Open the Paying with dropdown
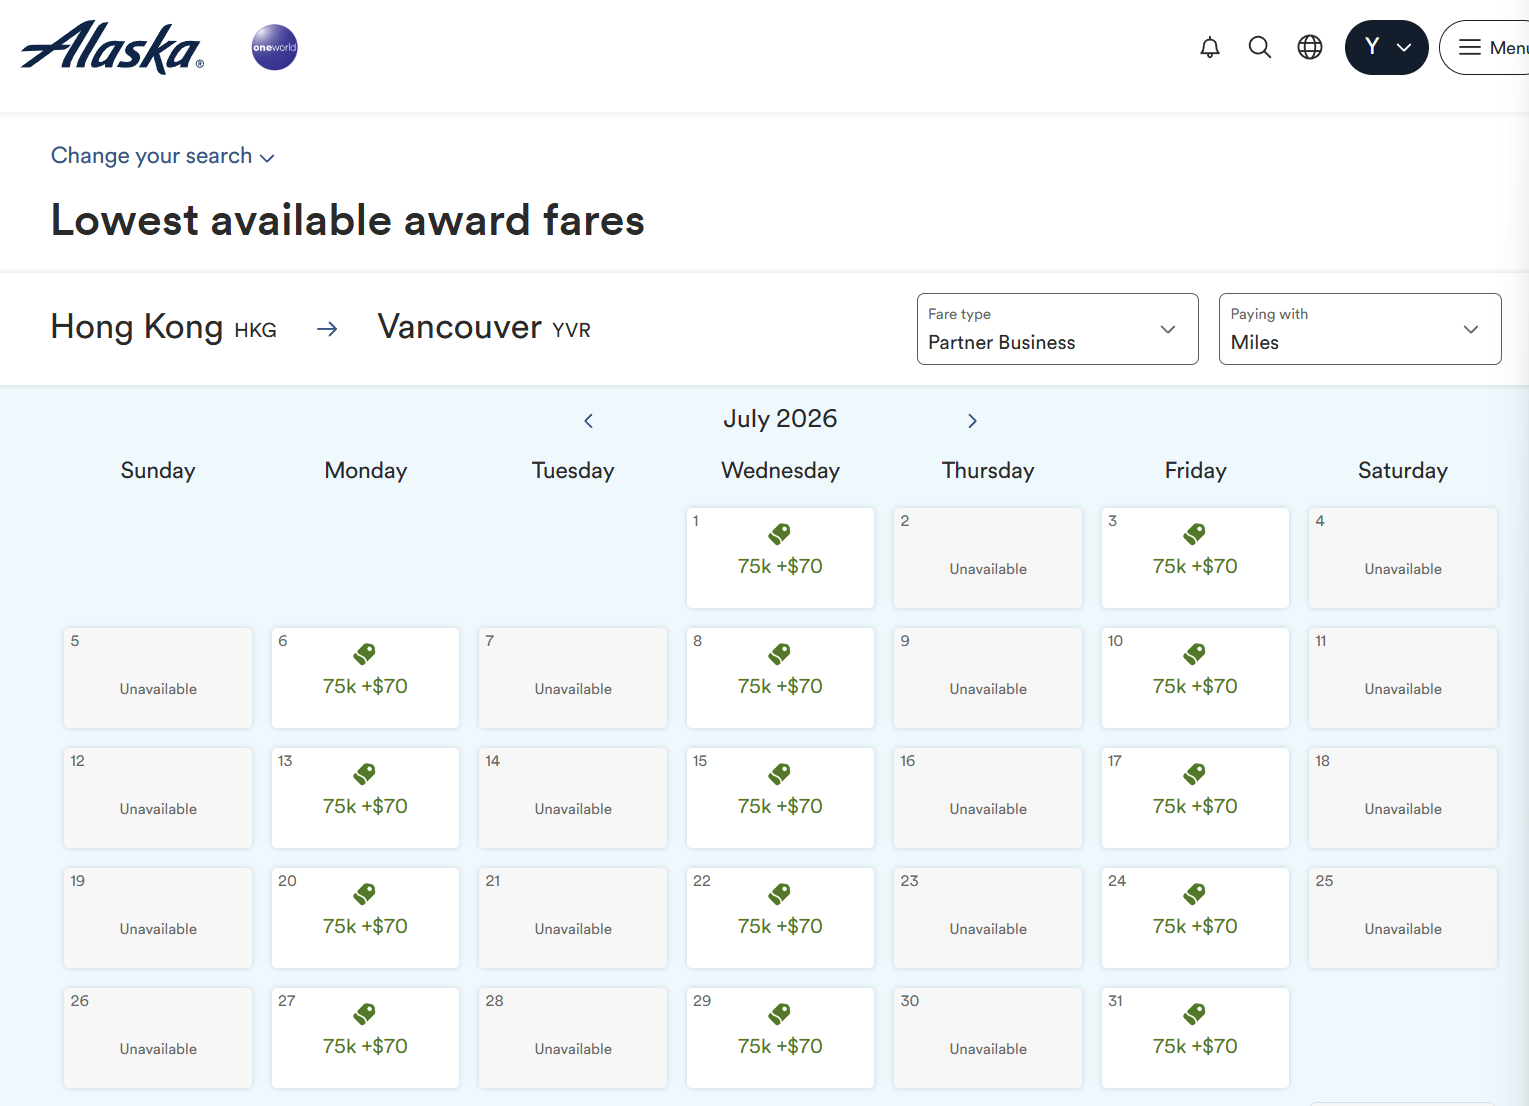The image size is (1529, 1106). (1359, 329)
